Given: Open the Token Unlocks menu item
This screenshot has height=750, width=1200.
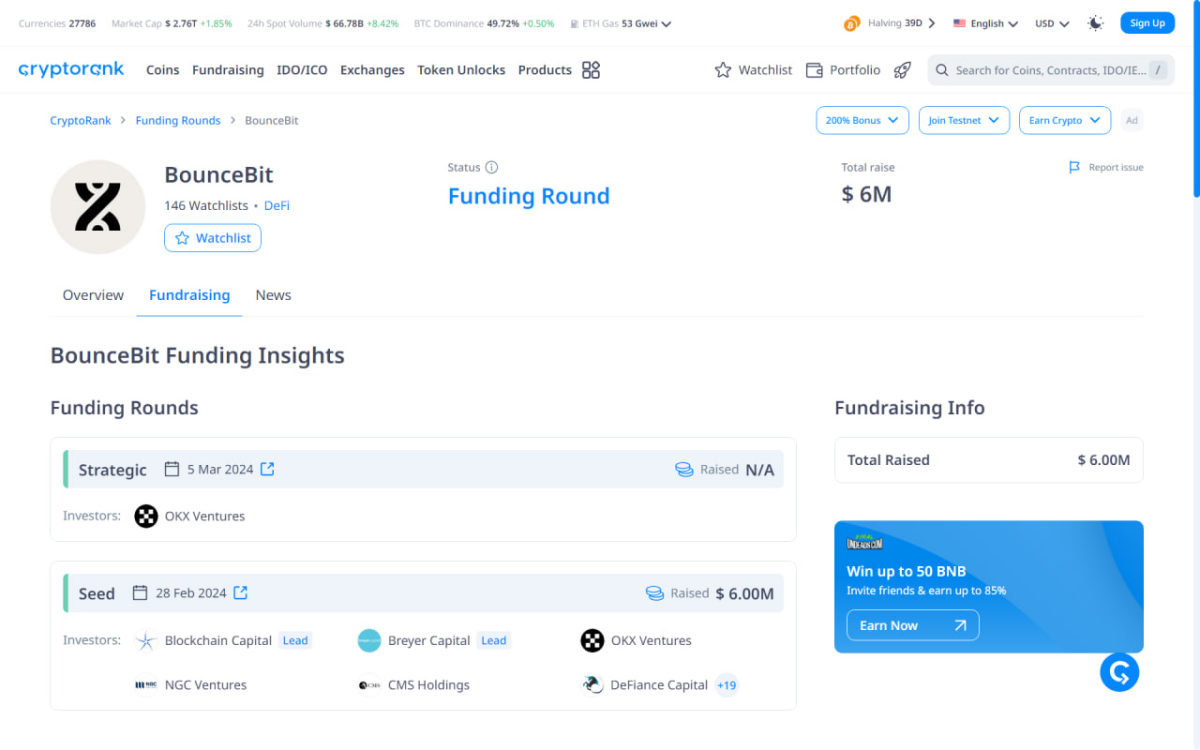Looking at the screenshot, I should coord(461,70).
